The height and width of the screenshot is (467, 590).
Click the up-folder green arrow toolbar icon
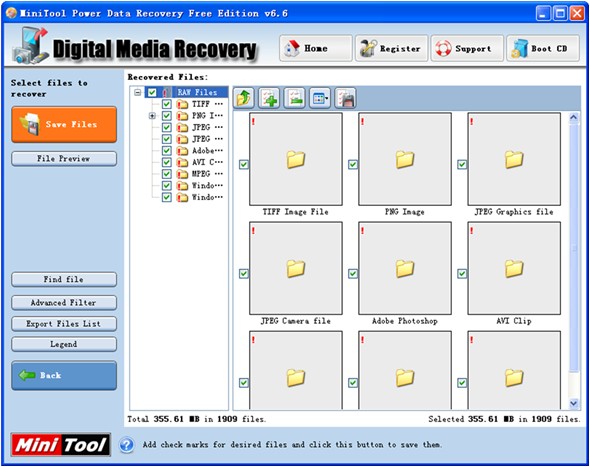click(244, 99)
